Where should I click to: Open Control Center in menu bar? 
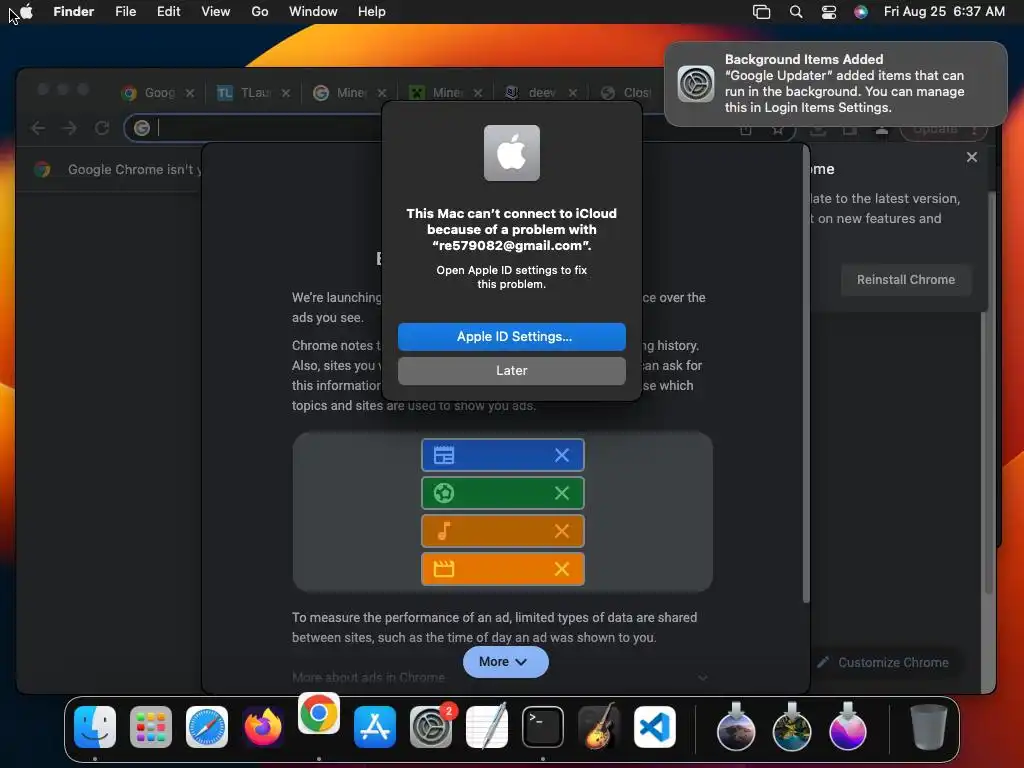tap(829, 12)
